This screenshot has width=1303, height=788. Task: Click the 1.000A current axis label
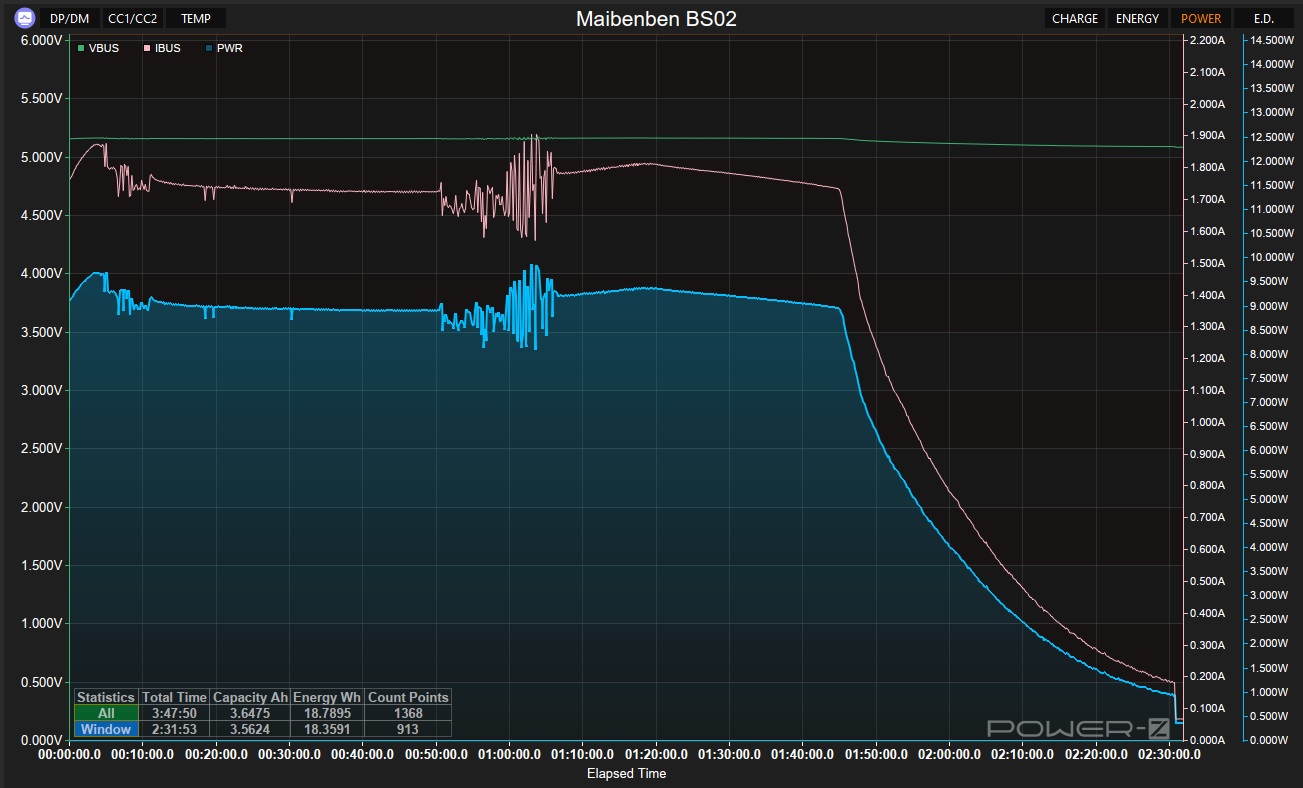coord(1206,423)
